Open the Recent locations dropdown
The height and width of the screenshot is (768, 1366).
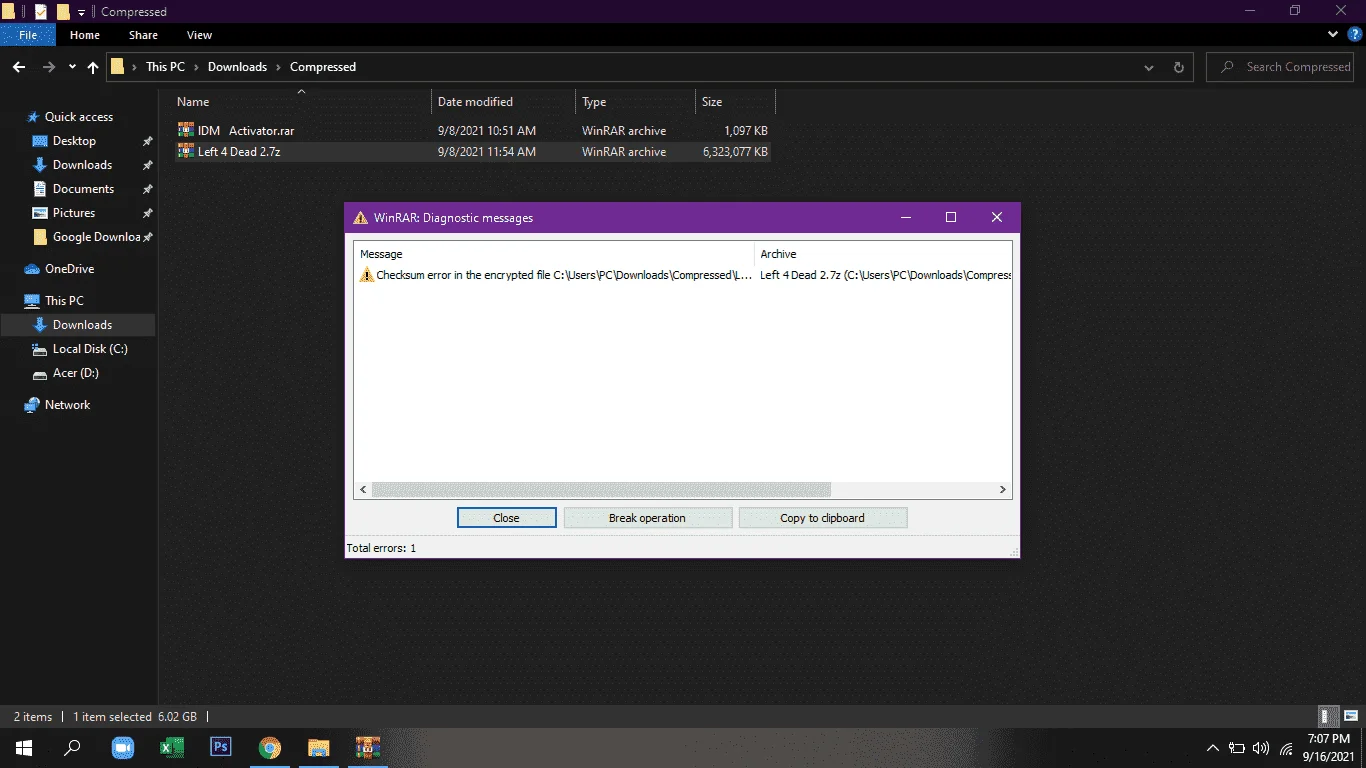(x=72, y=67)
